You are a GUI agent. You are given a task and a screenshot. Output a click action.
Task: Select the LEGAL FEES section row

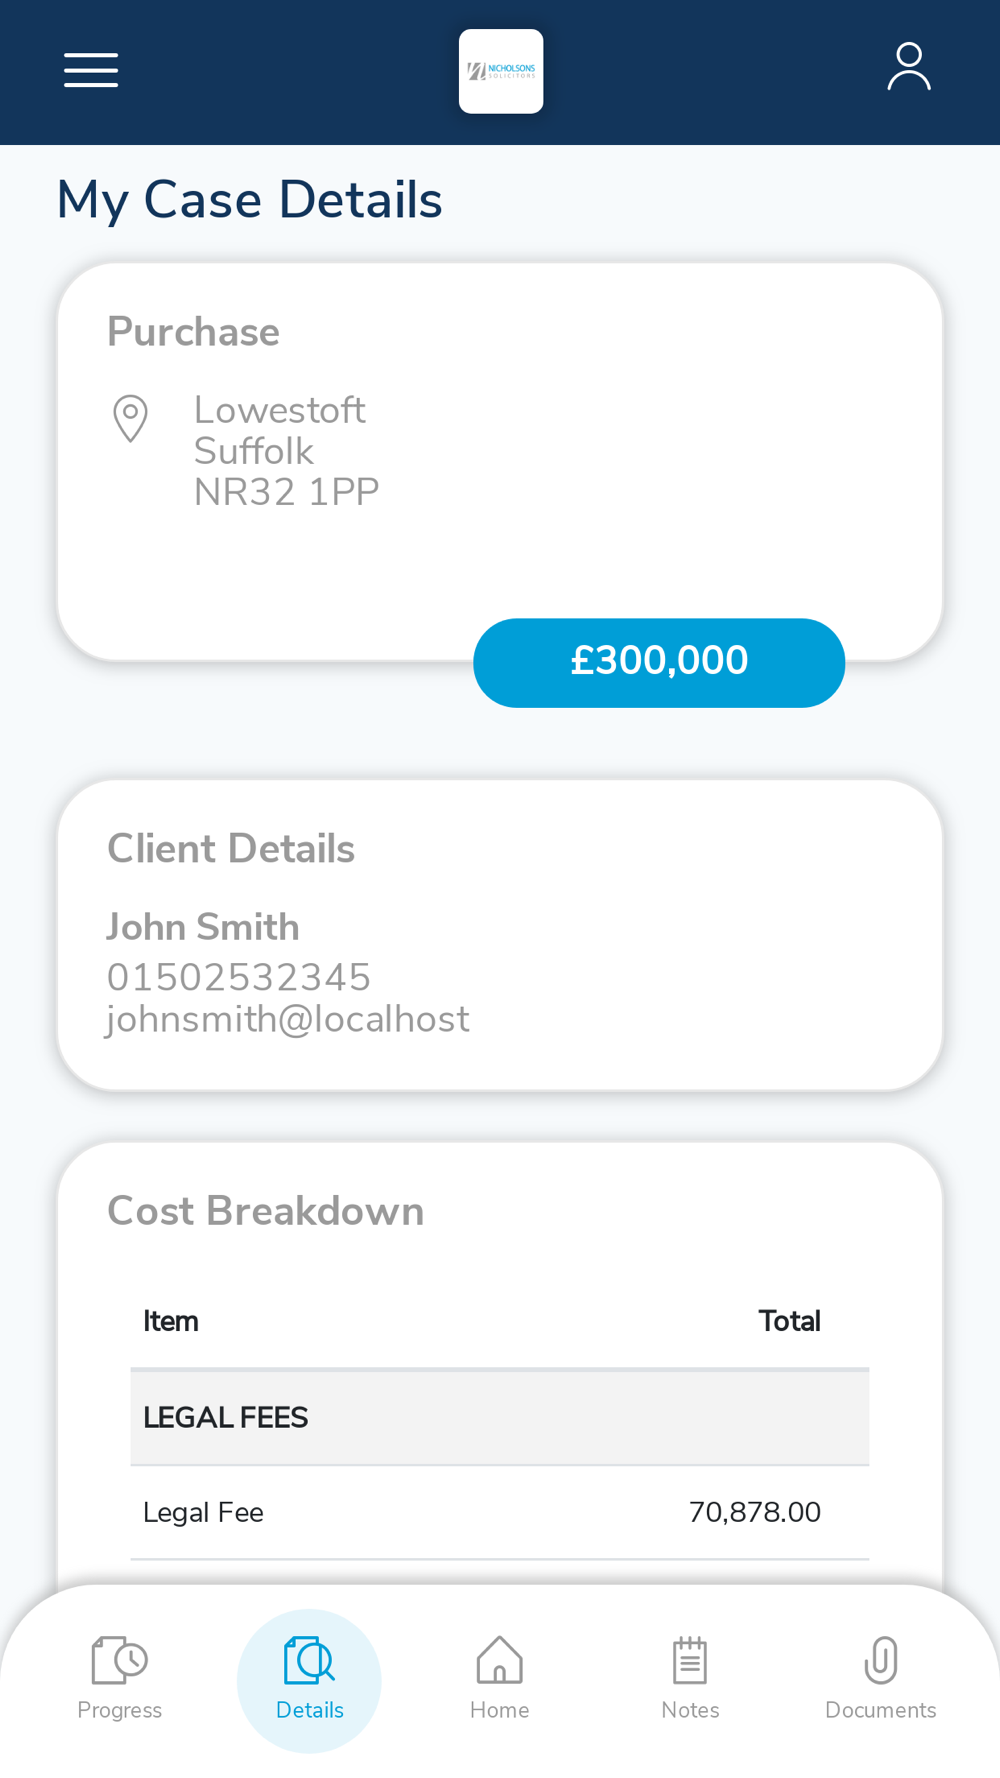[499, 1417]
